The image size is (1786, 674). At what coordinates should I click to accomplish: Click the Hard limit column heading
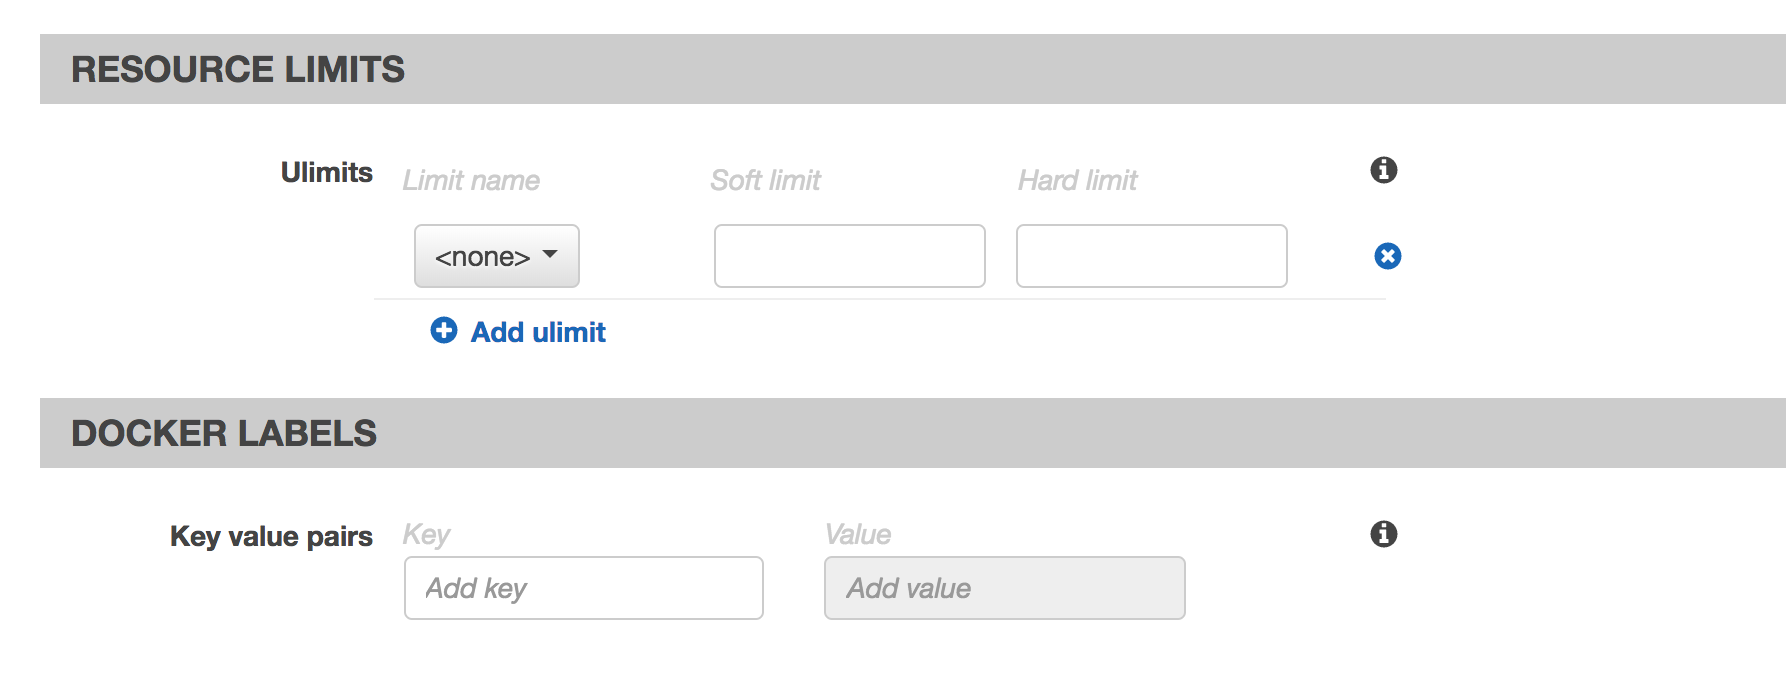pos(1077,180)
